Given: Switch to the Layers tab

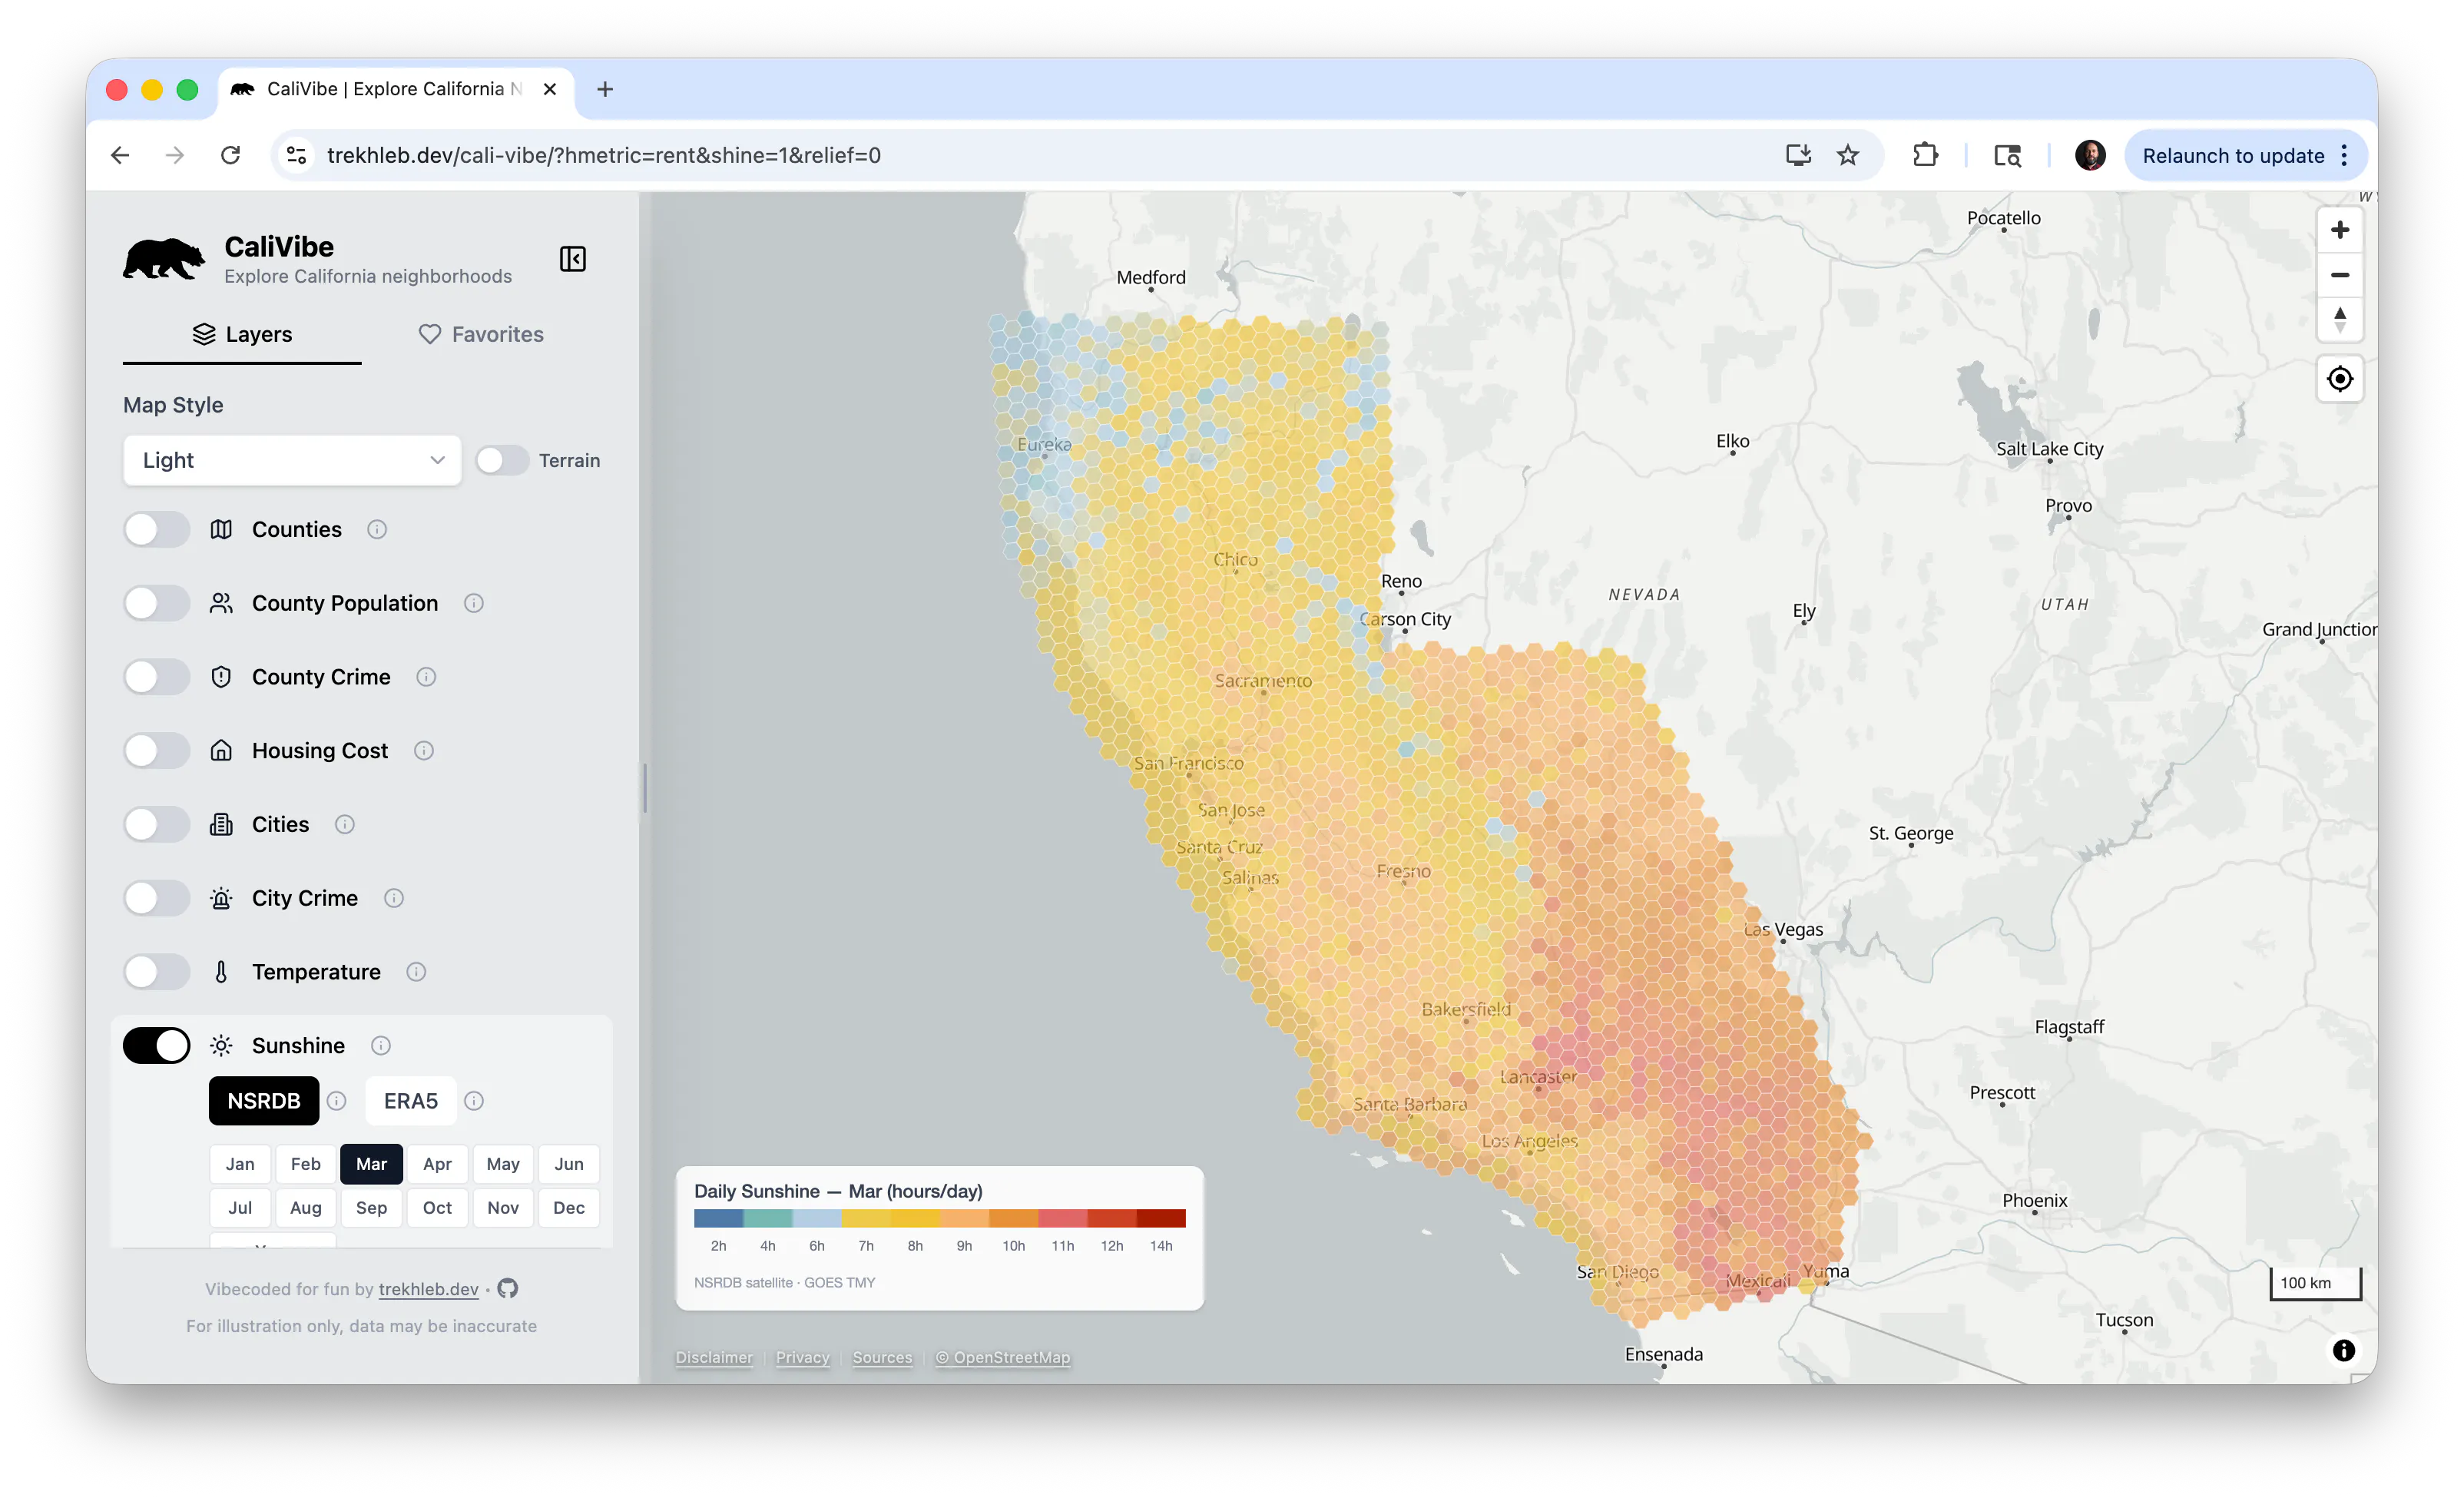Looking at the screenshot, I should 242,334.
